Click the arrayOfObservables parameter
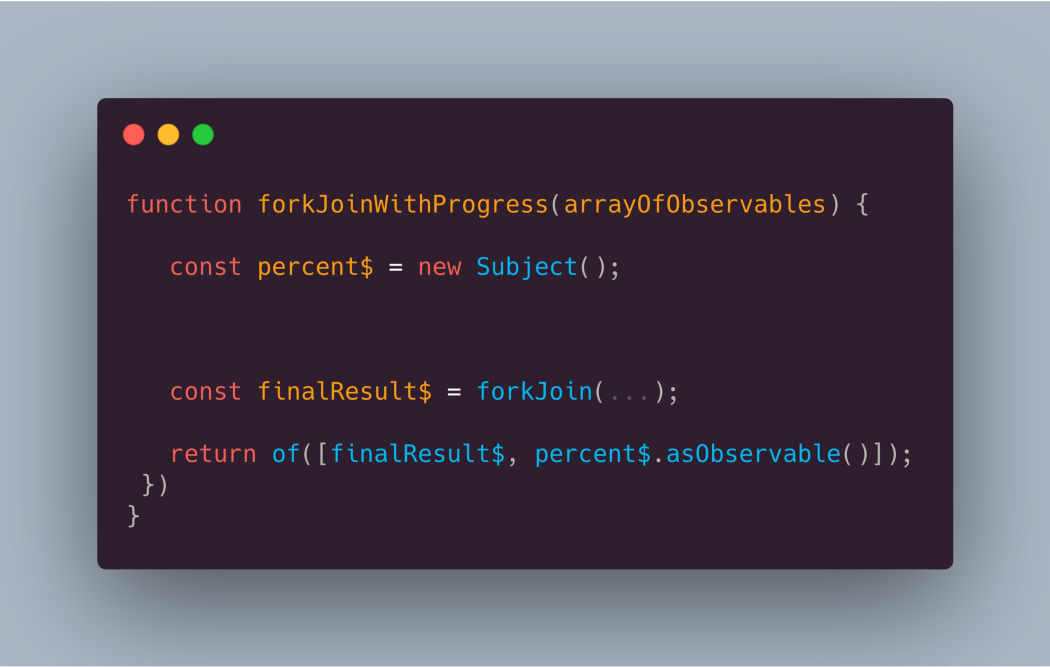This screenshot has width=1050, height=667. coord(695,205)
